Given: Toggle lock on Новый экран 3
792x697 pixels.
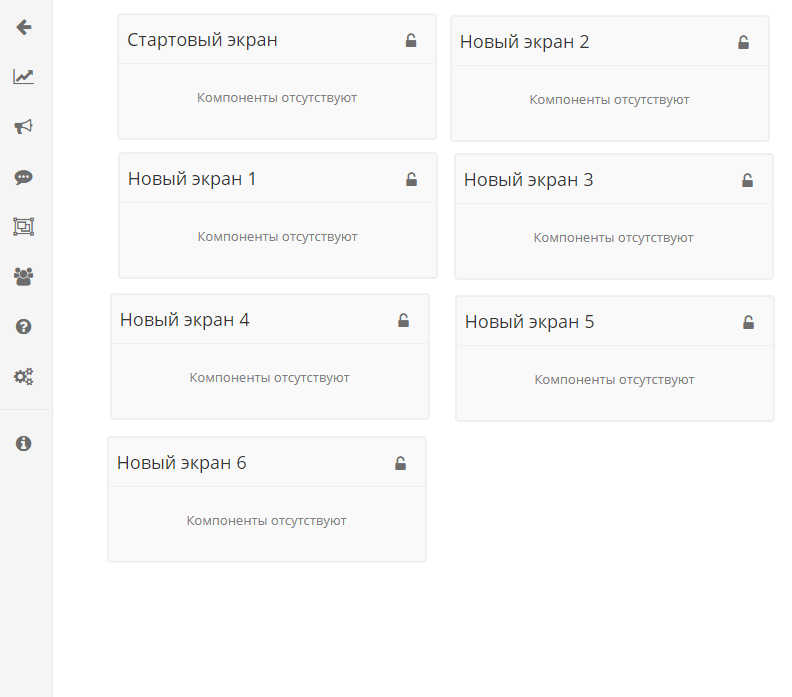Looking at the screenshot, I should (x=748, y=180).
